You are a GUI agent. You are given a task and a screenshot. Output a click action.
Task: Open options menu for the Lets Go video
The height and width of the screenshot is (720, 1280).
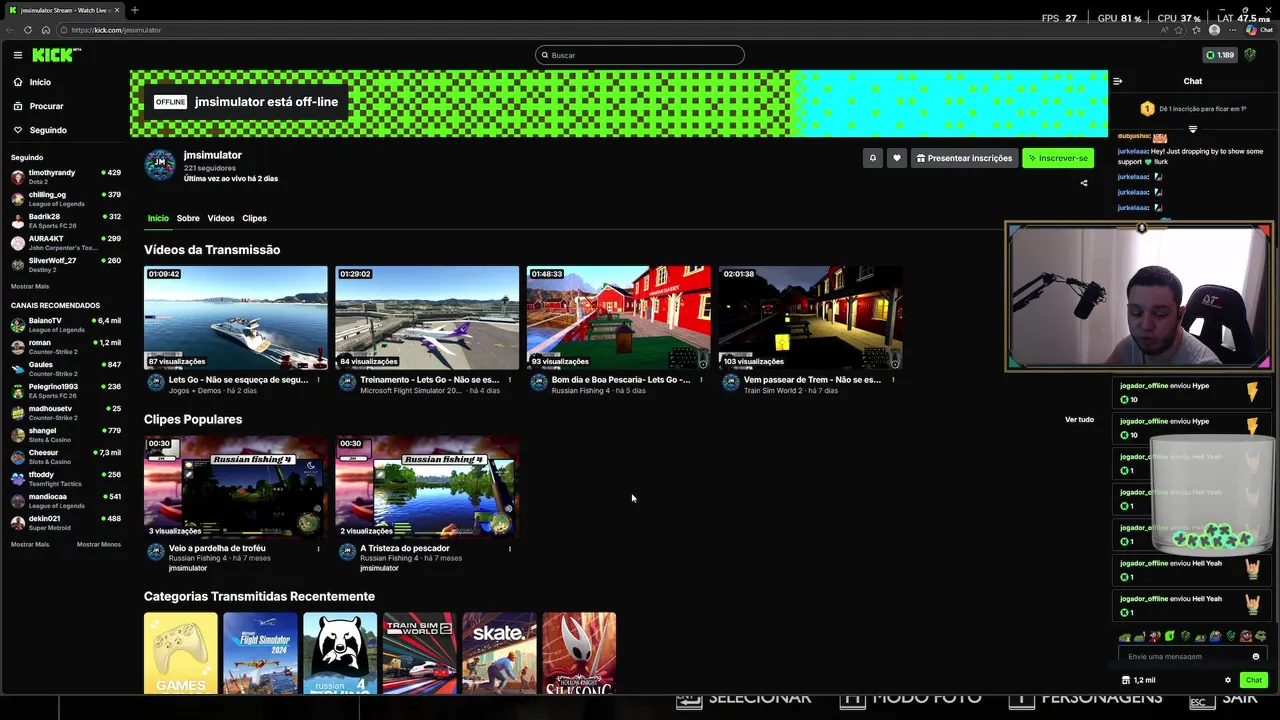tap(319, 380)
